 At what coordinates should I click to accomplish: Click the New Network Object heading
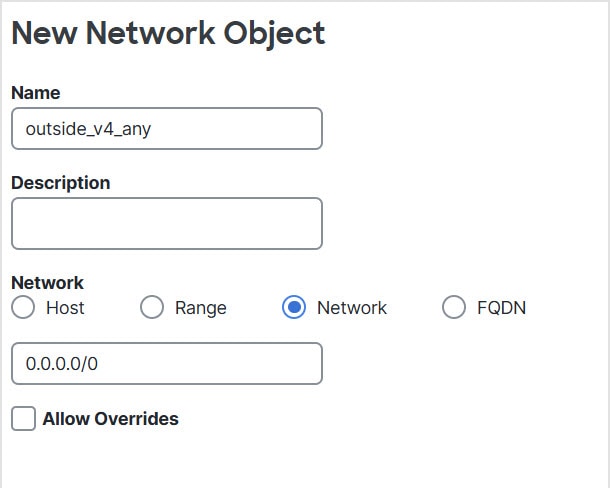168,33
